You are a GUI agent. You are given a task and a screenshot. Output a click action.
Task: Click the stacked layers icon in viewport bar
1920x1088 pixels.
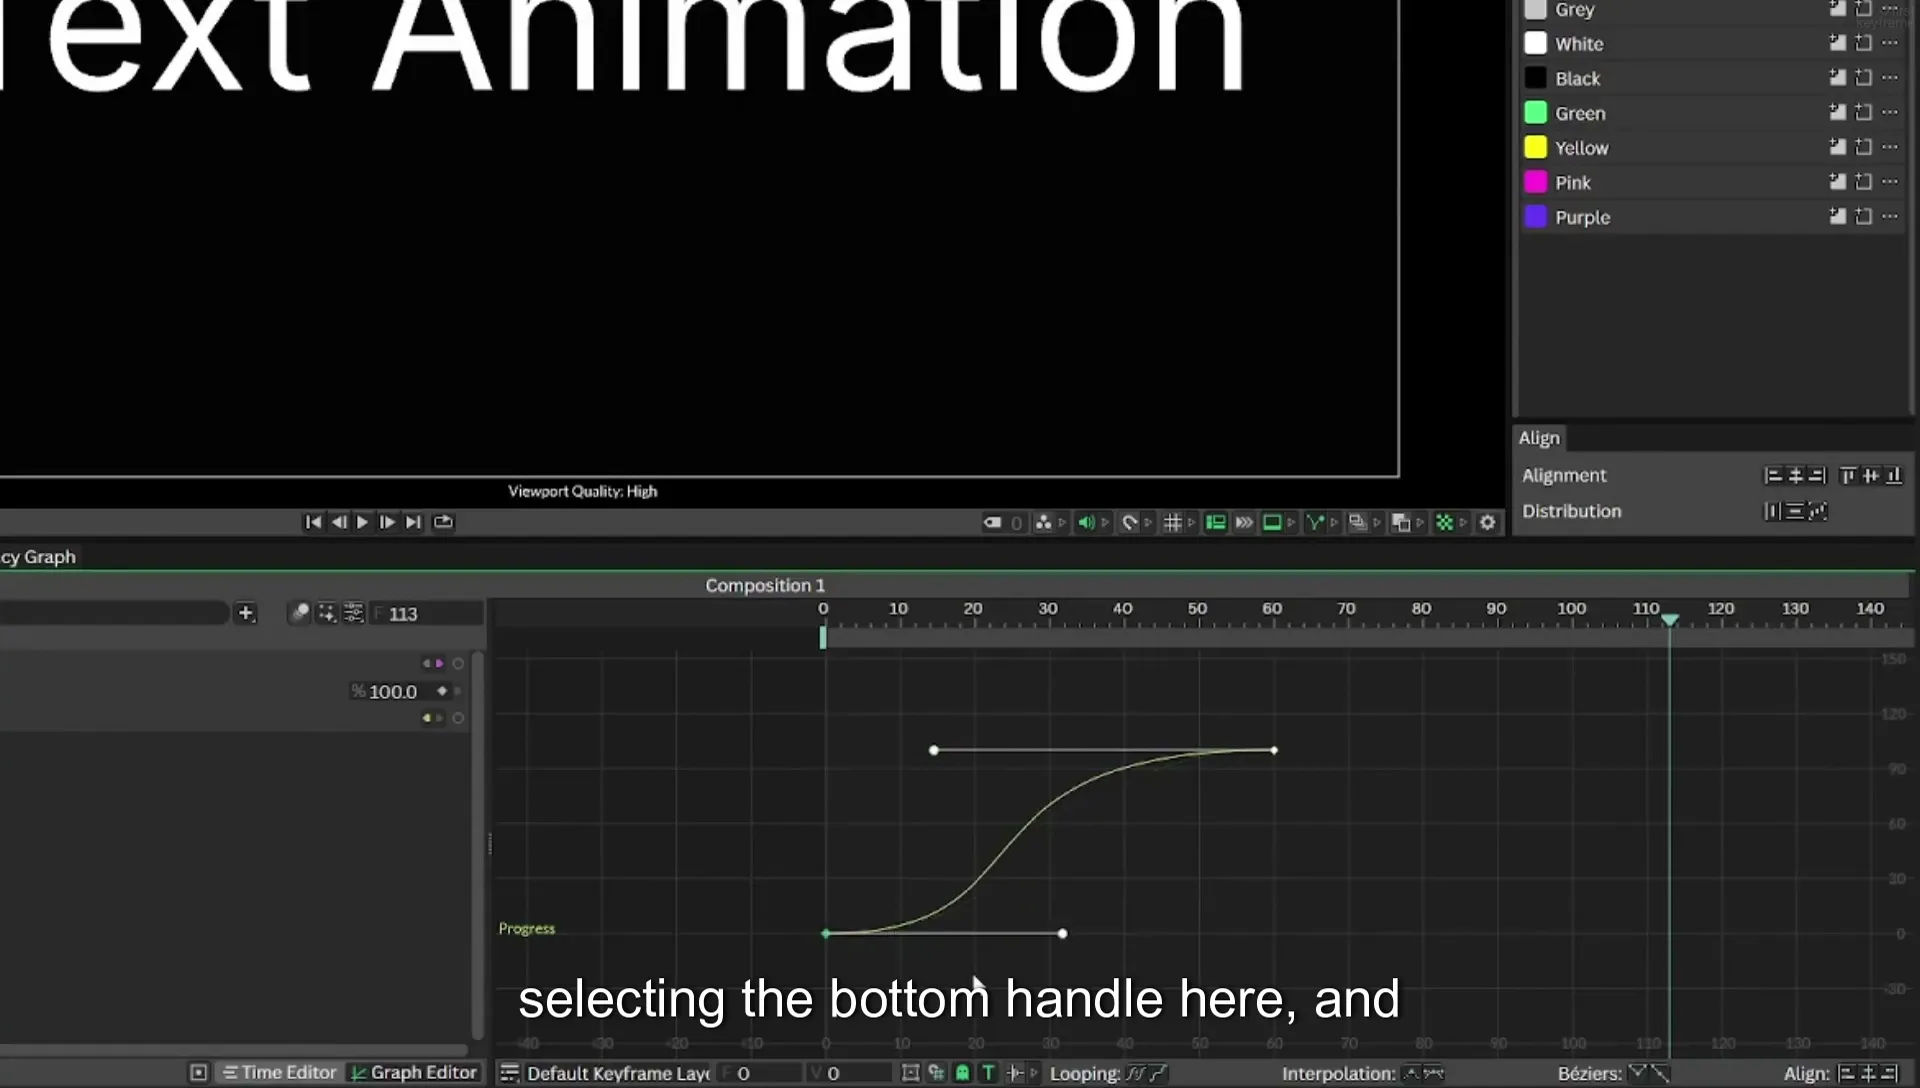pos(1358,522)
